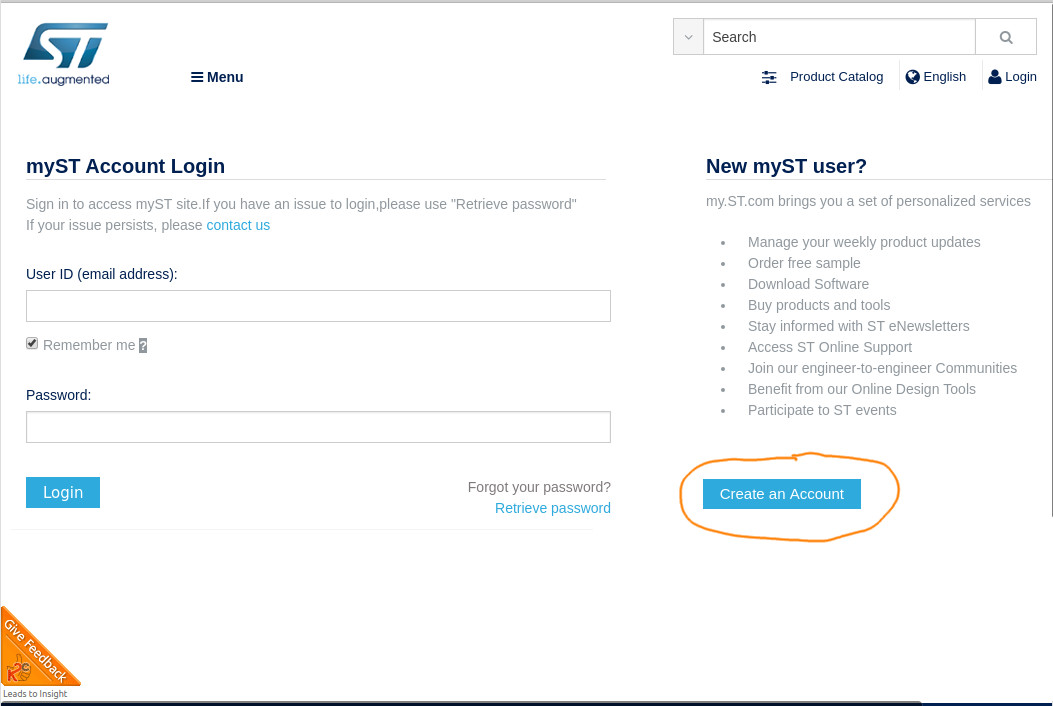Uncheck the Remember me checkbox
The image size is (1053, 706).
coord(32,343)
